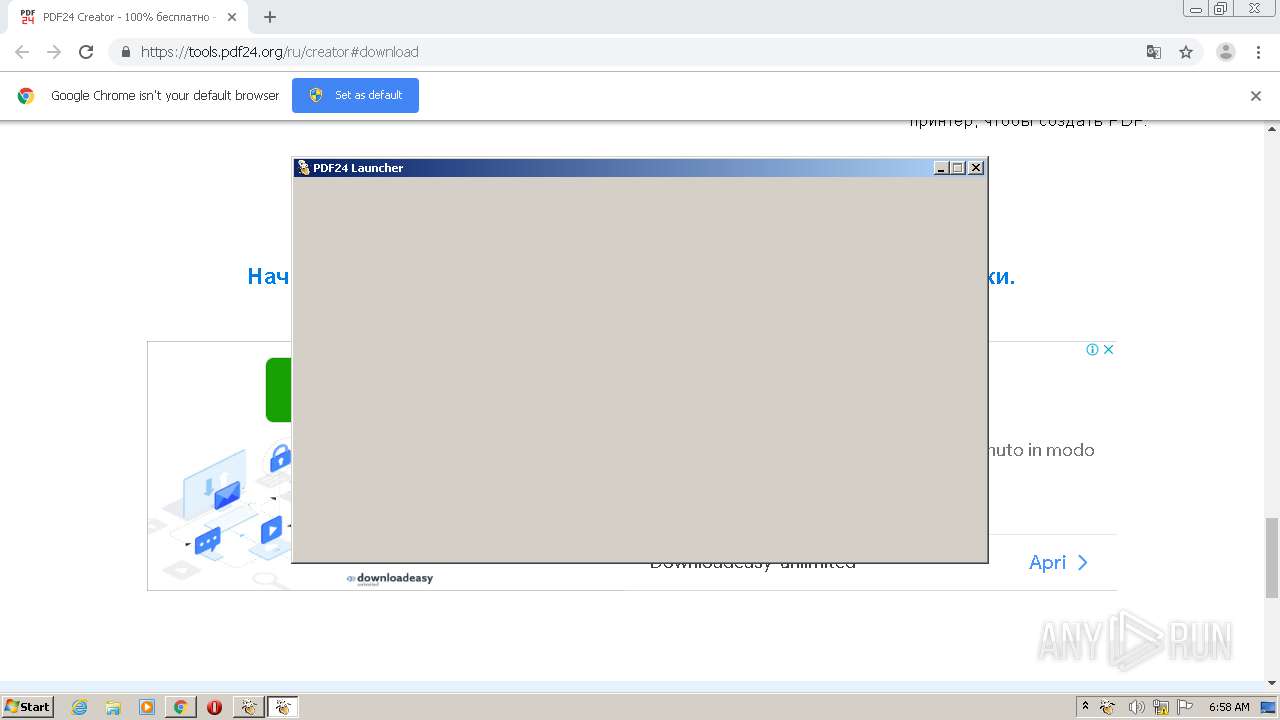
Task: Click the 6:58 AM clock
Action: click(x=1229, y=707)
